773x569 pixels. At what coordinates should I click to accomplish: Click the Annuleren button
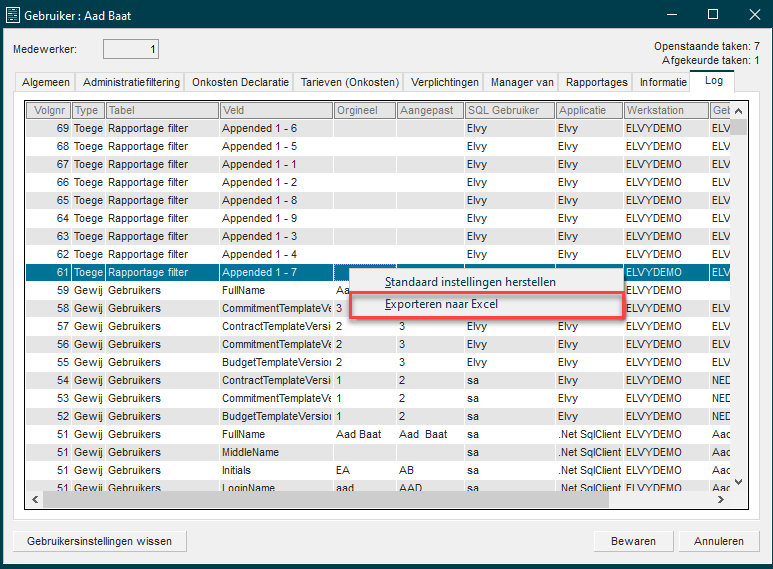point(718,541)
